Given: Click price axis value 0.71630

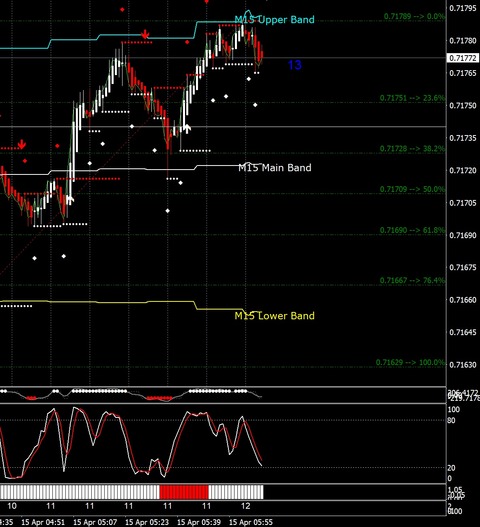Looking at the screenshot, I should 463,365.
